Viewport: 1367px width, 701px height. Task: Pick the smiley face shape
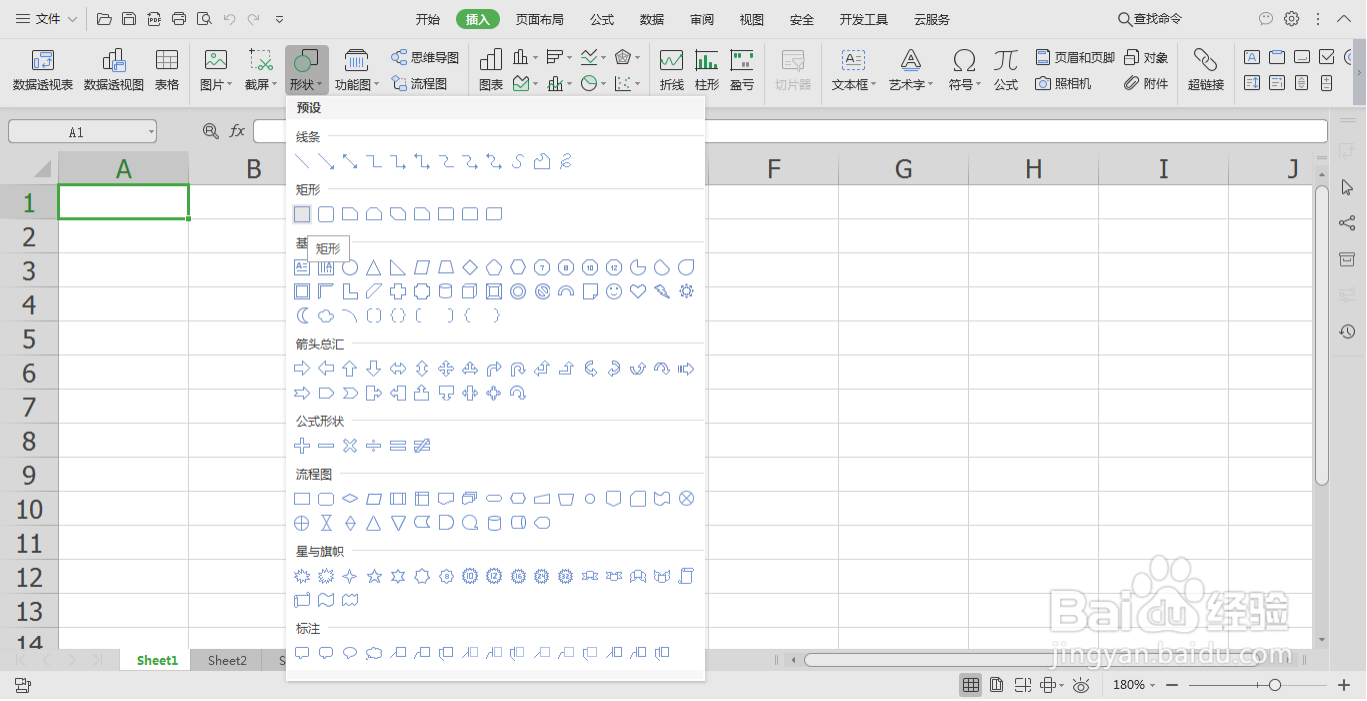(614, 291)
